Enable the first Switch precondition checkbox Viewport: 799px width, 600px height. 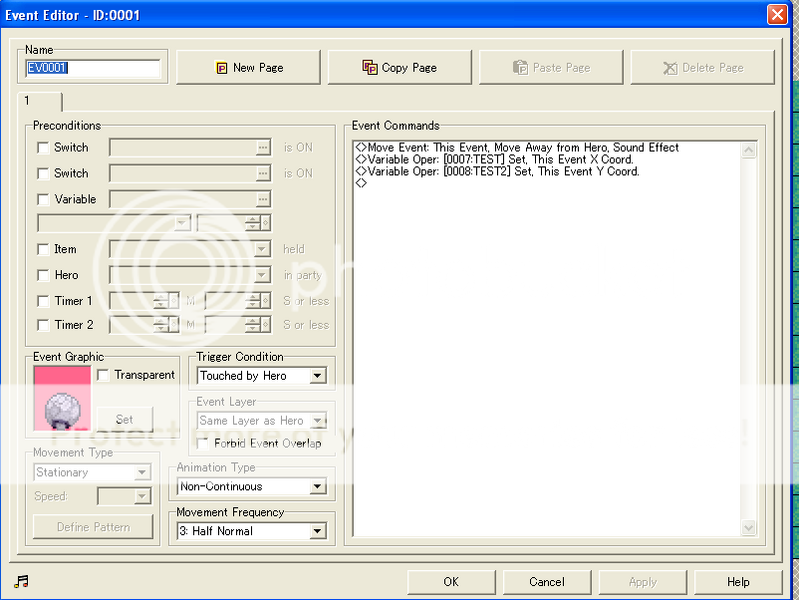(x=42, y=147)
